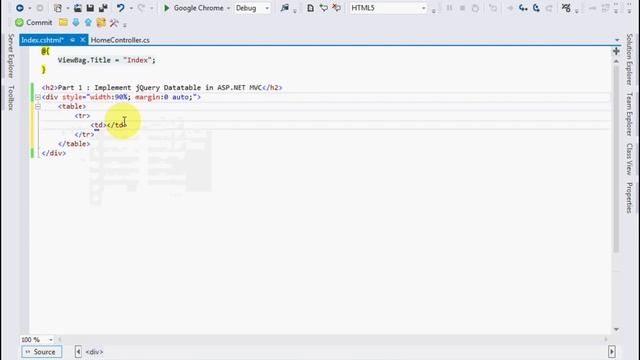Screen dimensions: 640x360
Task: Open the Team Explorer side tab
Action: pyautogui.click(x=629, y=114)
